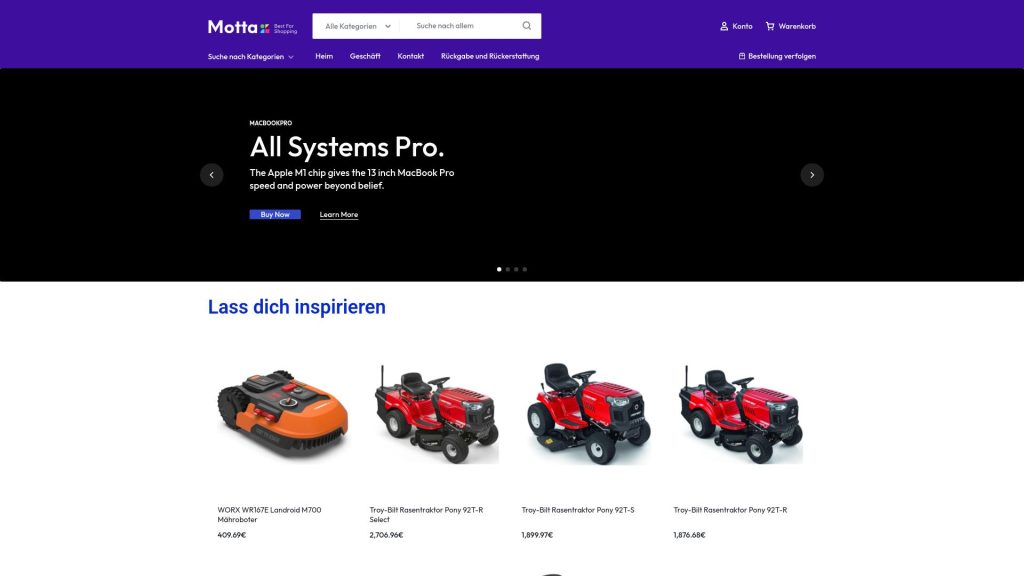Open the Geschäft menu item
The height and width of the screenshot is (576, 1024).
[x=365, y=56]
